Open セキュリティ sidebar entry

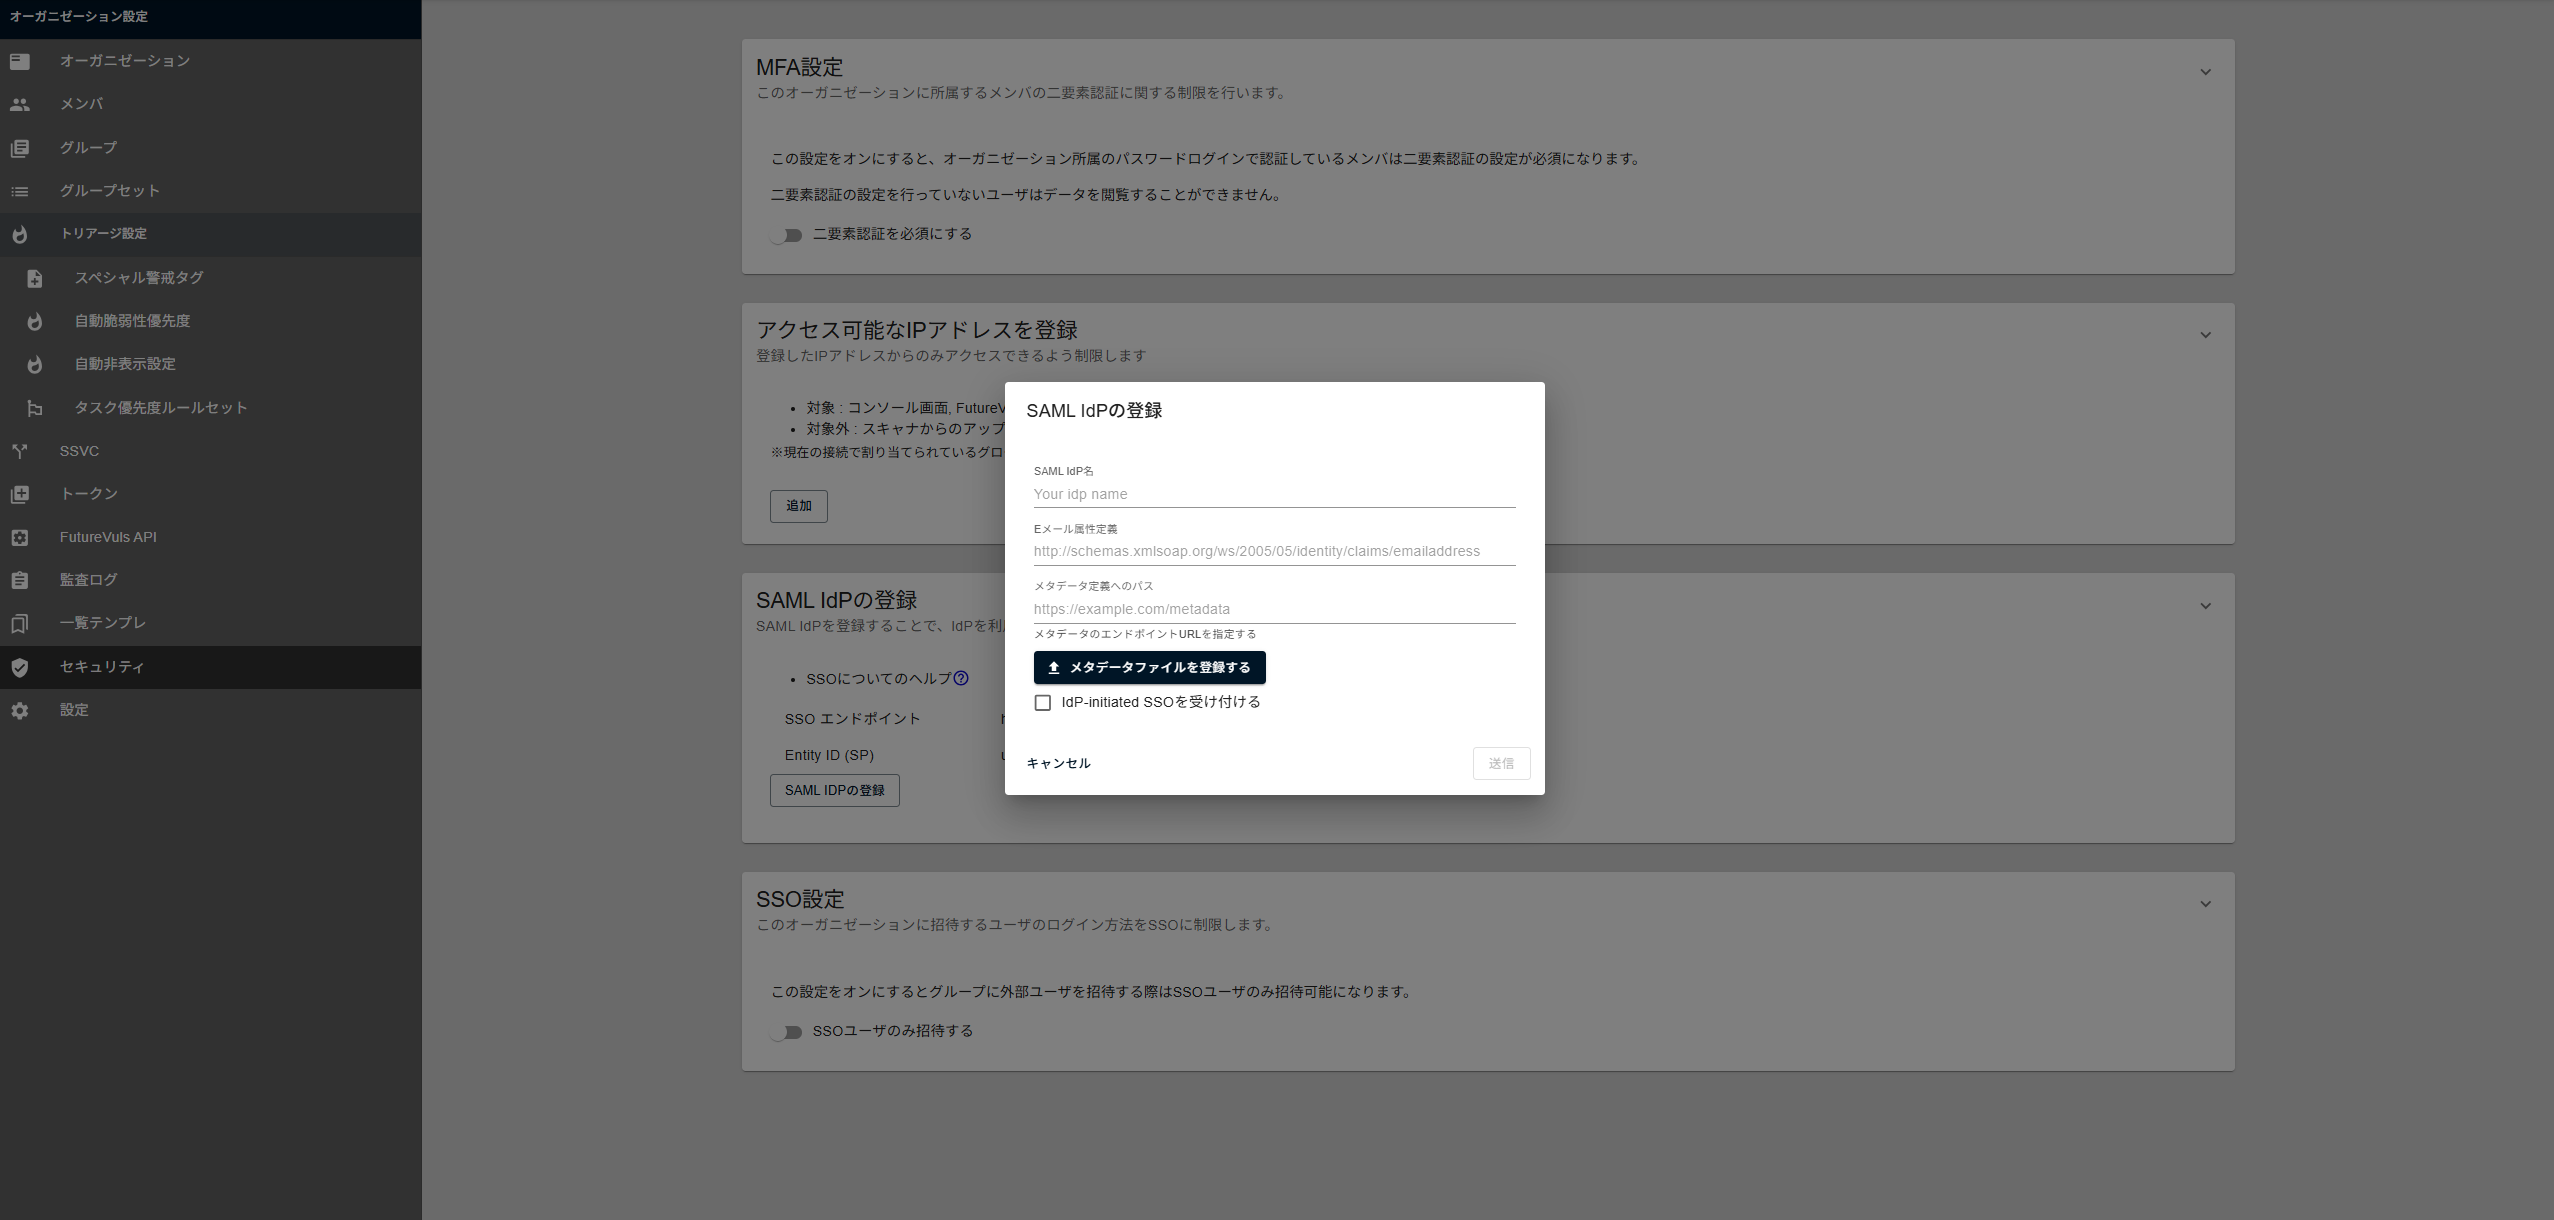pyautogui.click(x=210, y=667)
